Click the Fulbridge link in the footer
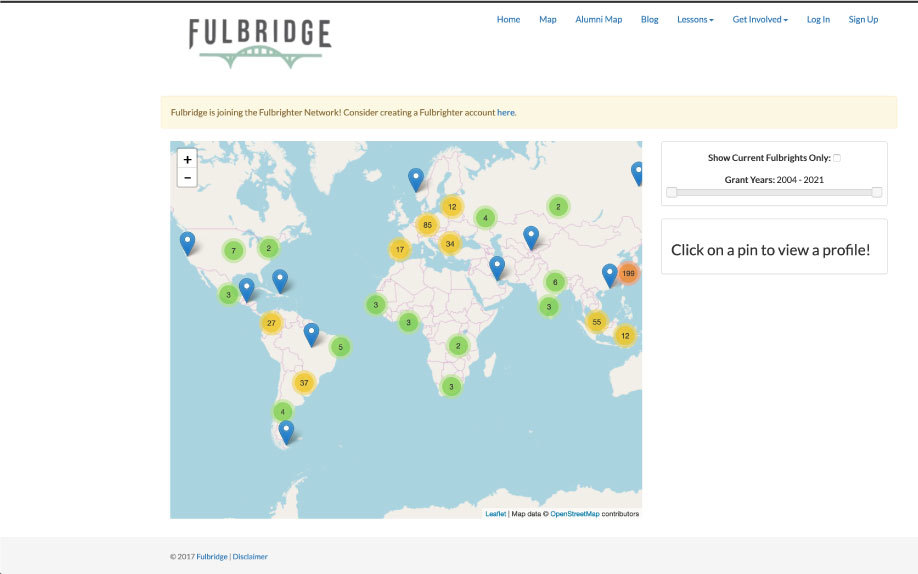Viewport: 918px width, 574px height. click(211, 556)
